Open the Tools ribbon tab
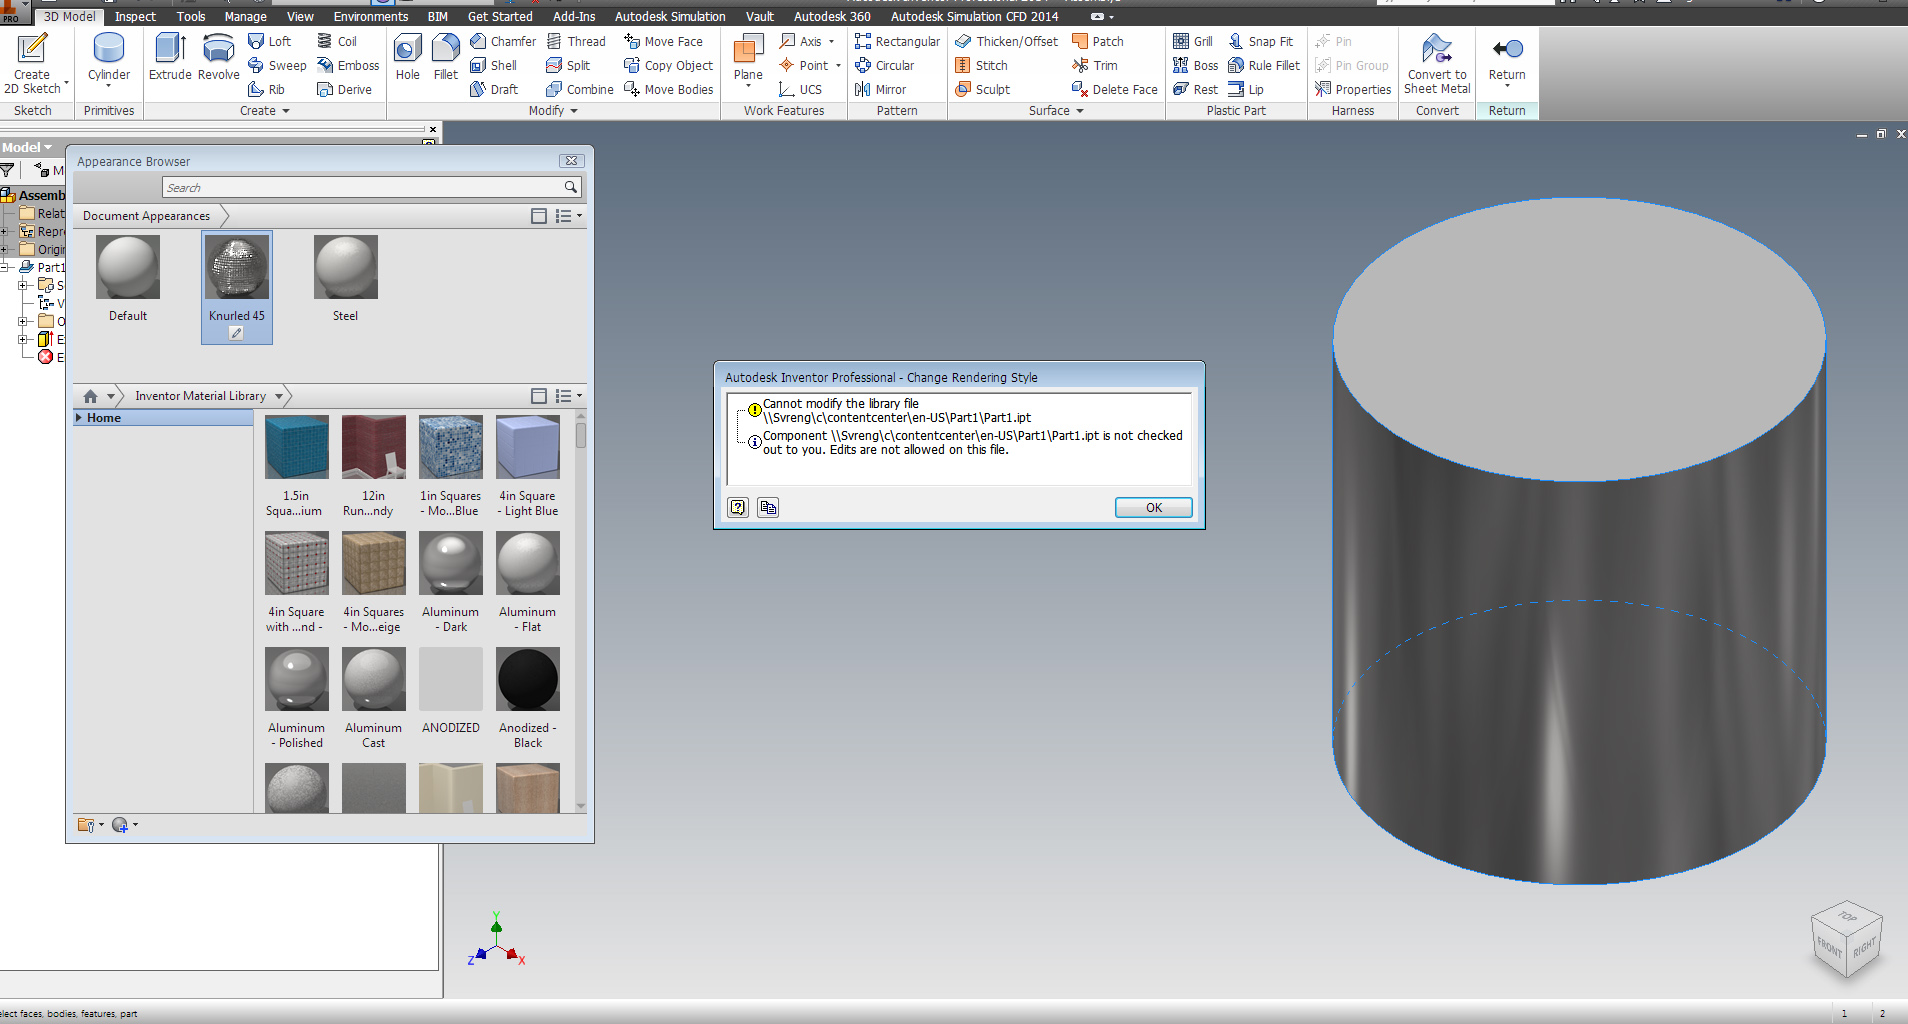The image size is (1908, 1024). (191, 16)
